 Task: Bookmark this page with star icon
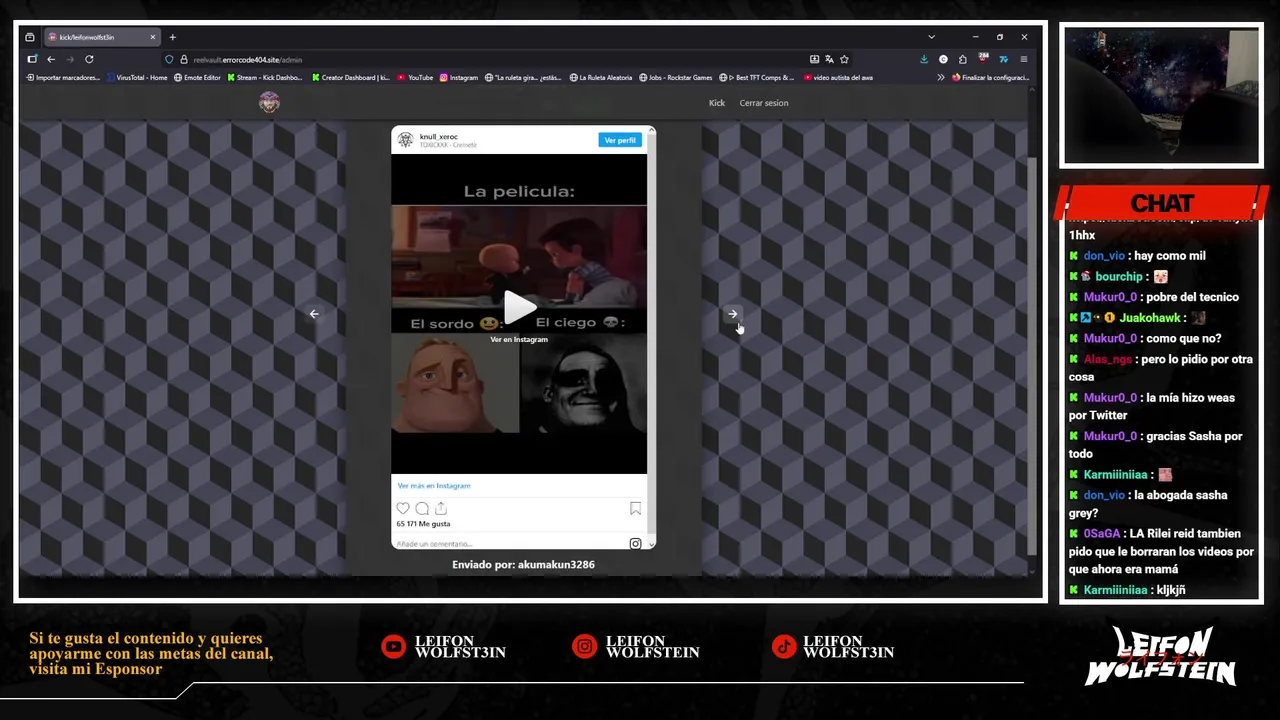844,59
